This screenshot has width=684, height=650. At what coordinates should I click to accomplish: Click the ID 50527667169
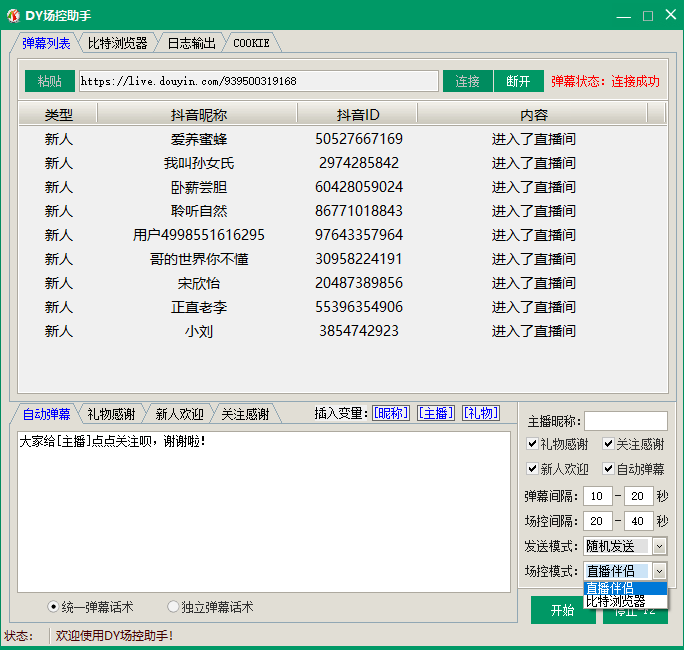(359, 139)
